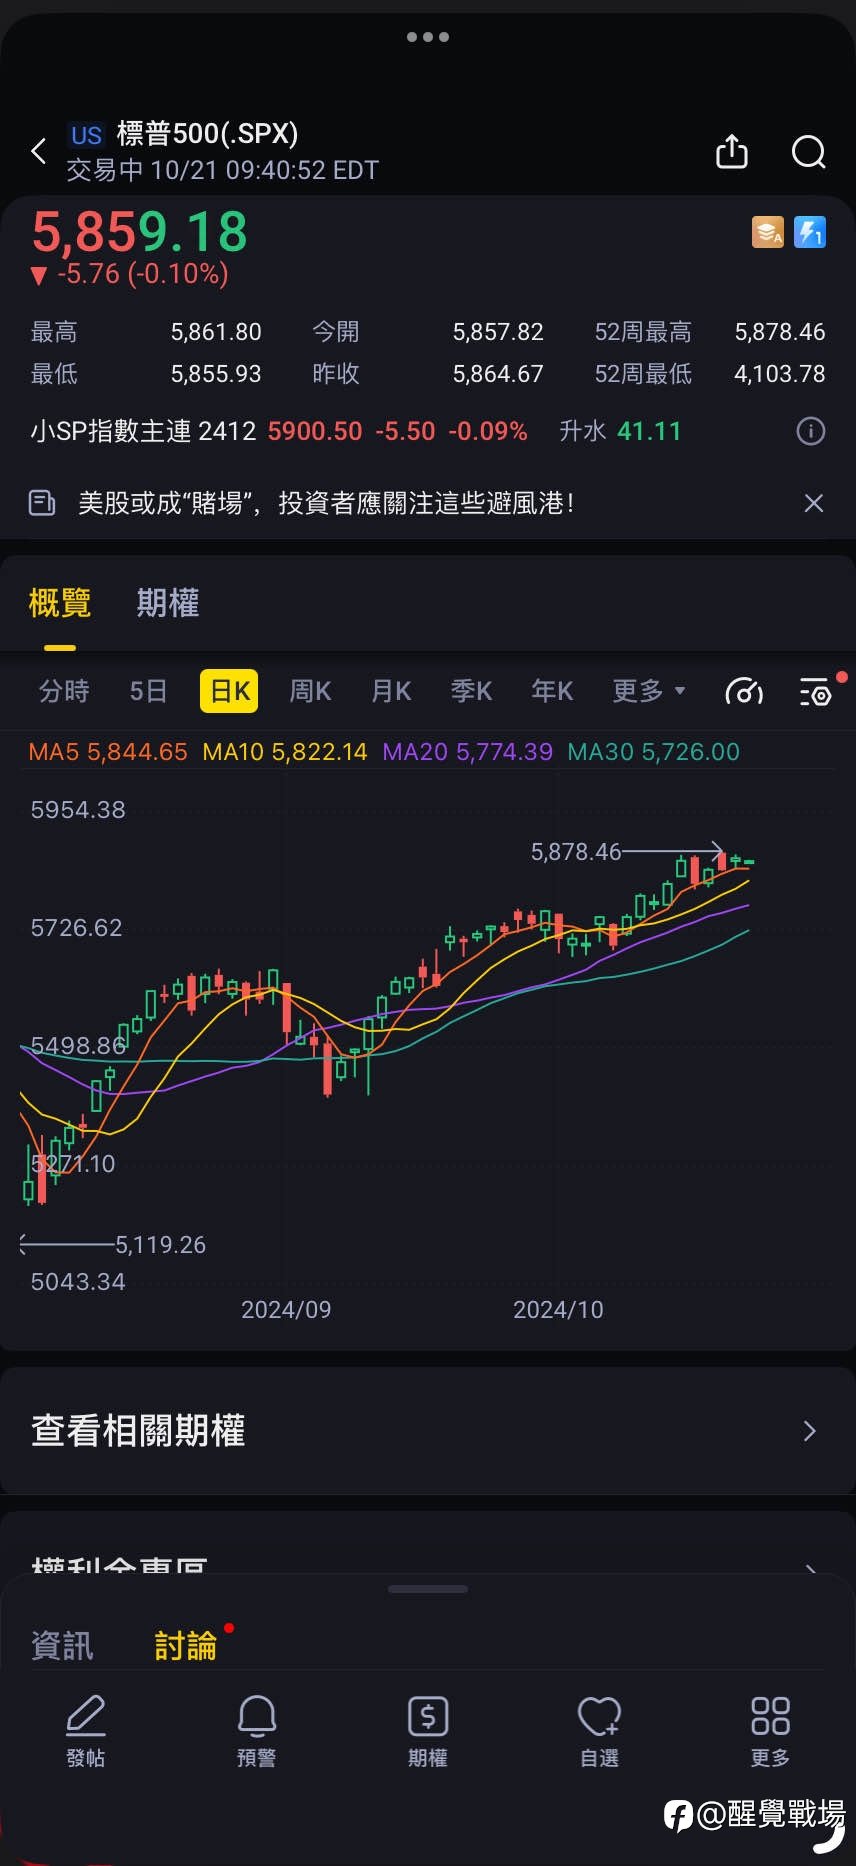Open the share icon
This screenshot has height=1866, width=856.
(x=732, y=152)
